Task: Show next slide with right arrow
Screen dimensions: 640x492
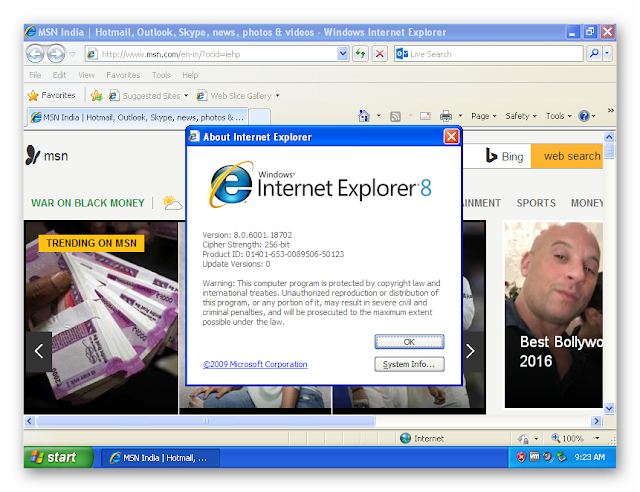Action: pyautogui.click(x=471, y=351)
